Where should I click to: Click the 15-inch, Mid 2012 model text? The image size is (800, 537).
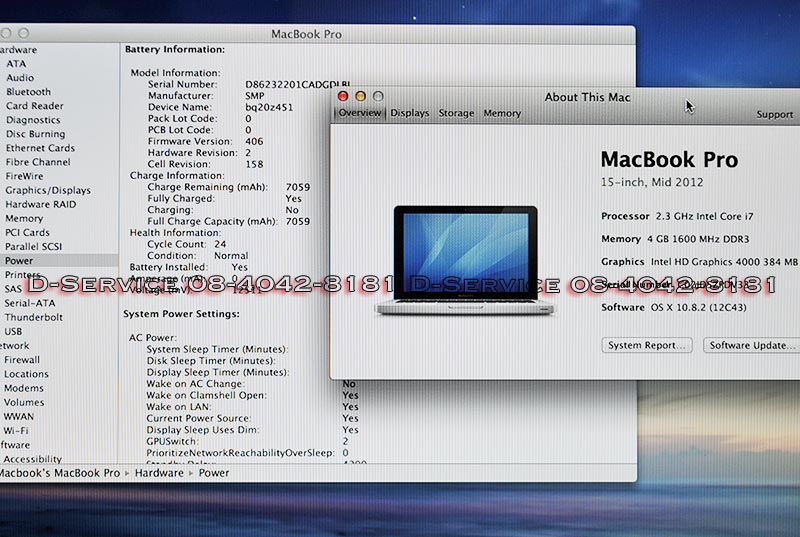[x=652, y=182]
